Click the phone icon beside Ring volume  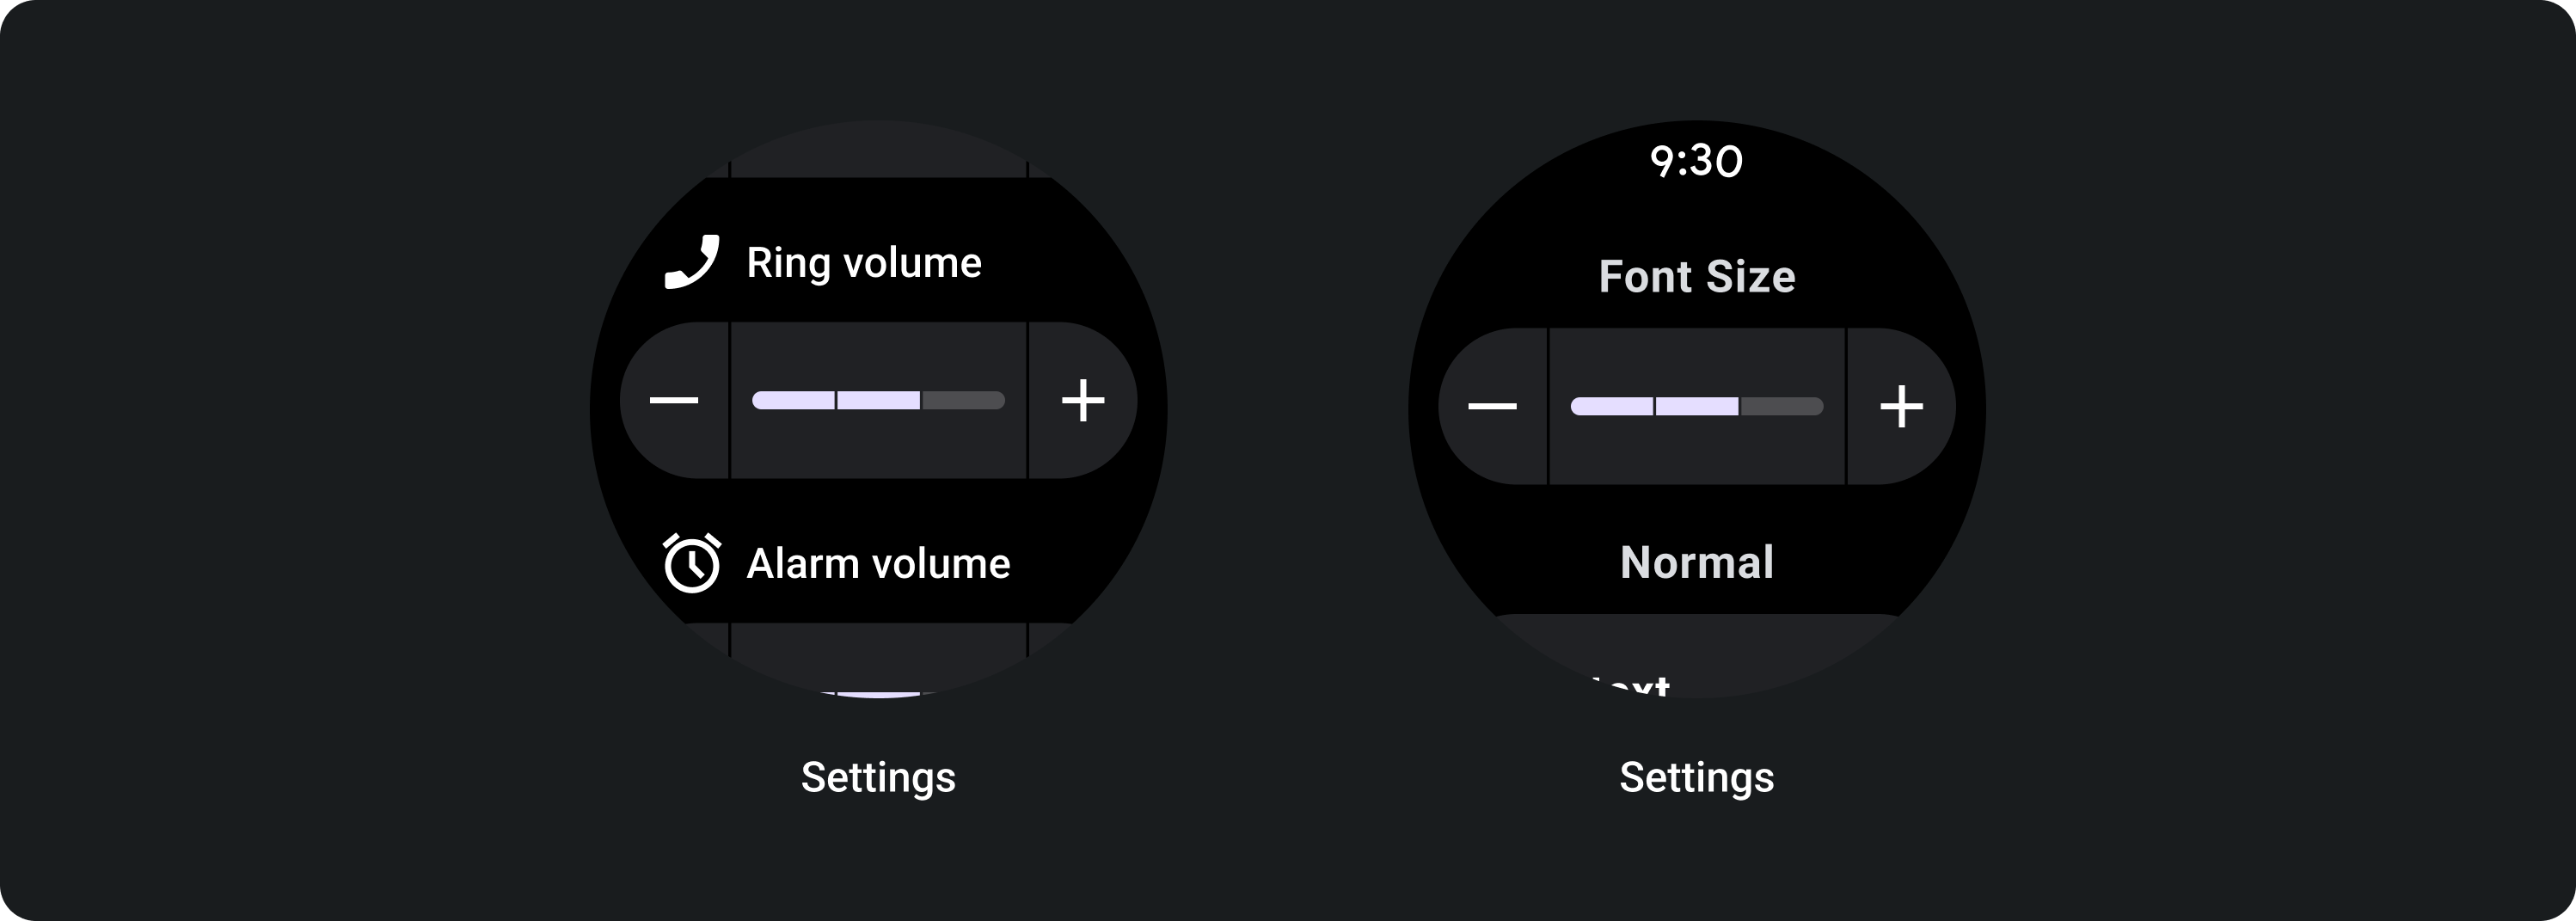pyautogui.click(x=692, y=263)
